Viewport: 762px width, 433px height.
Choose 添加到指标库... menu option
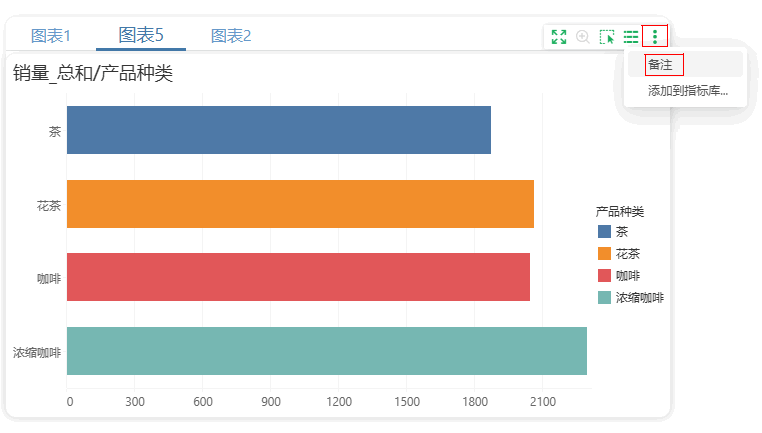point(688,90)
